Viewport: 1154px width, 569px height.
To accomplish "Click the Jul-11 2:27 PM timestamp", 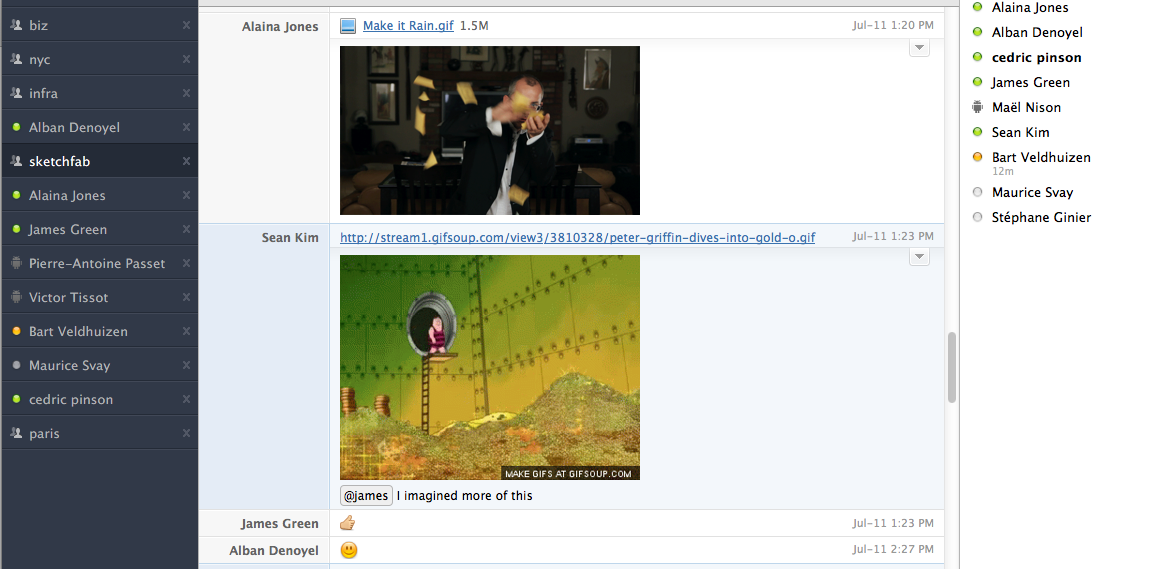I will pyautogui.click(x=893, y=549).
